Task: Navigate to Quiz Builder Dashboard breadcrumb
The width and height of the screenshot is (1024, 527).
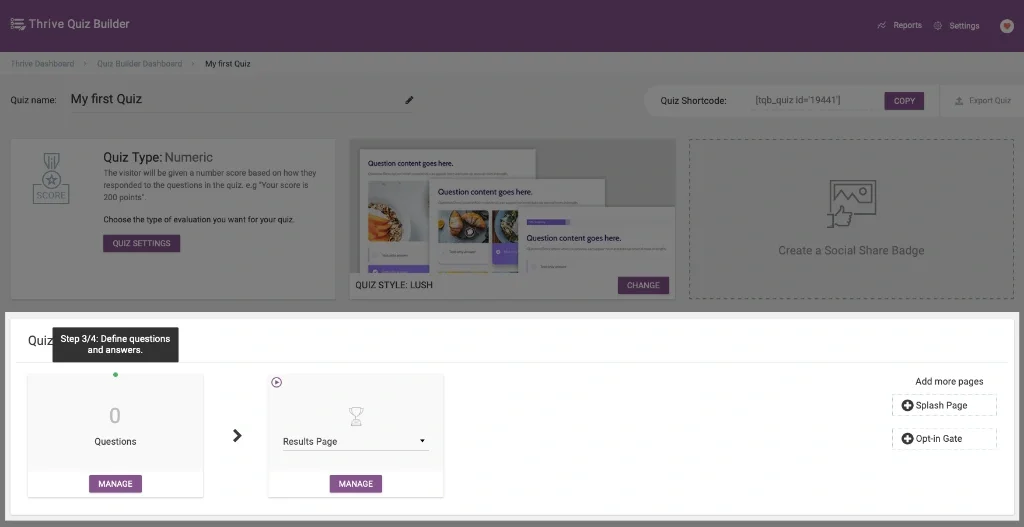Action: pyautogui.click(x=139, y=64)
